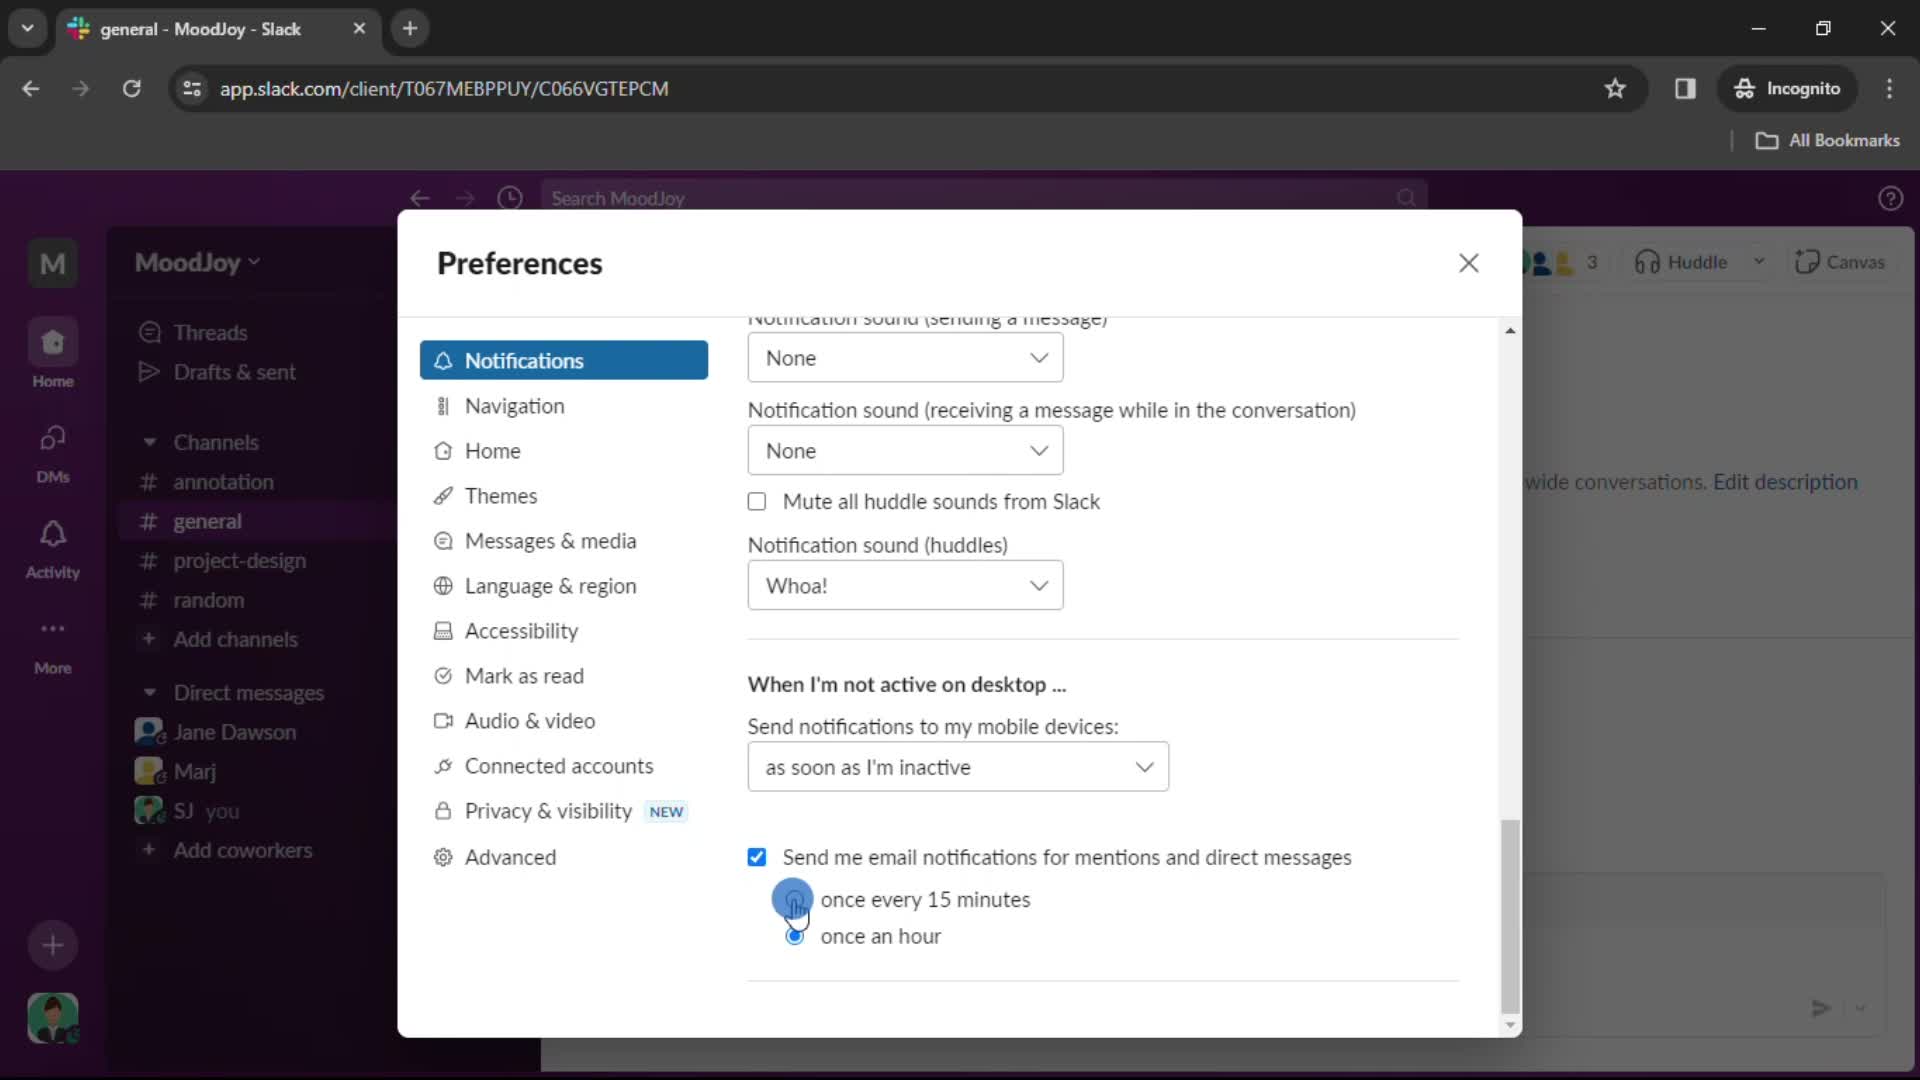Screen dimensions: 1920x1080
Task: Open the Messages & media settings
Action: pos(550,541)
